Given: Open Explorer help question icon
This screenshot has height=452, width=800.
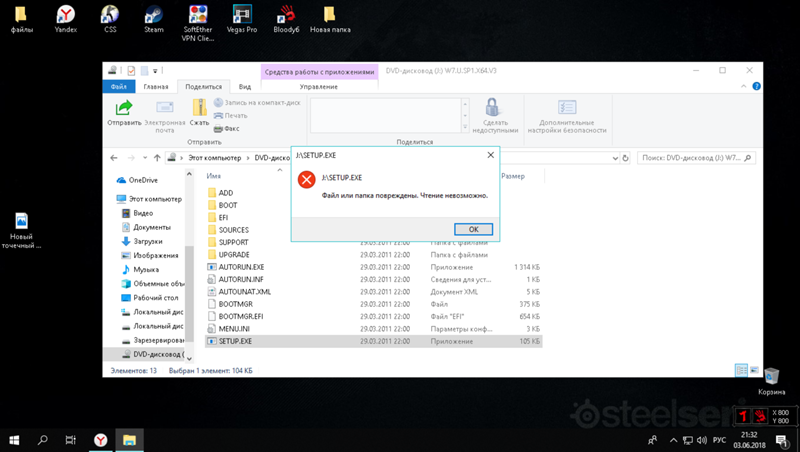Looking at the screenshot, I should 757,86.
